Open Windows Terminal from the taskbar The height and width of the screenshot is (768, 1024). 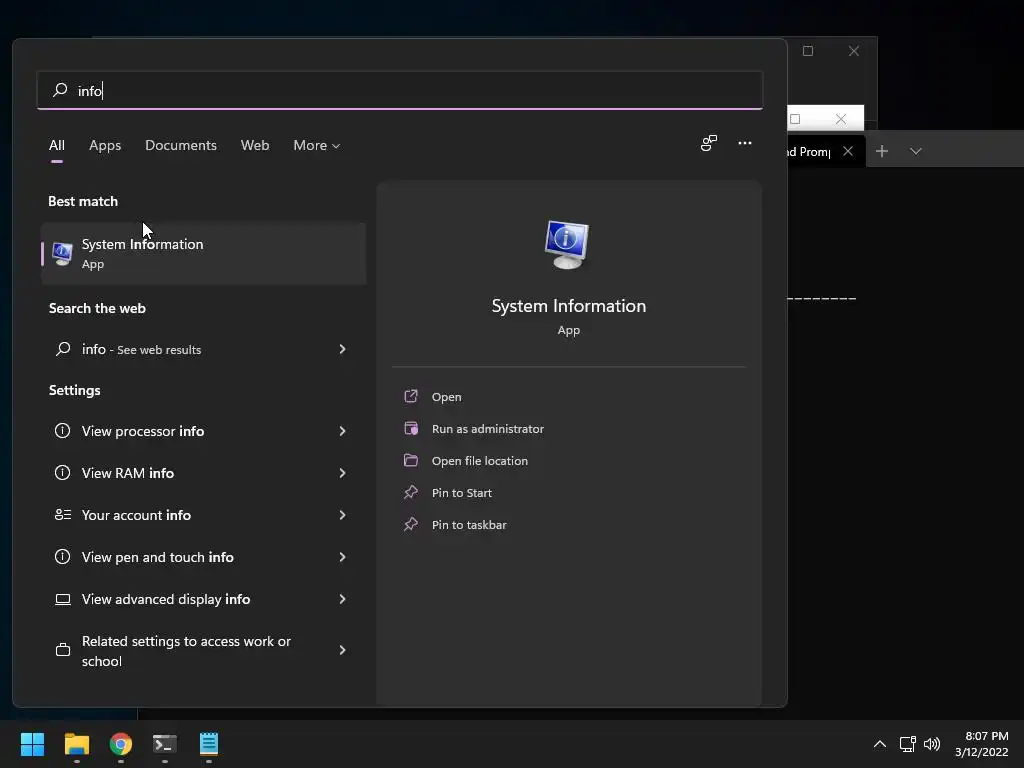[165, 744]
